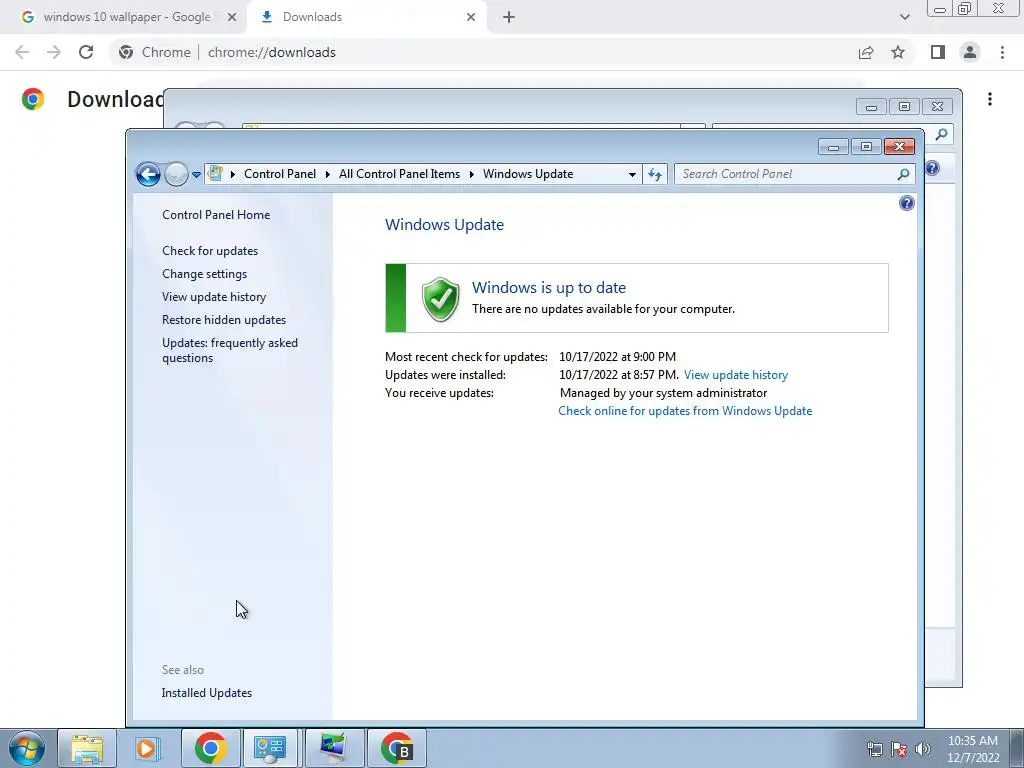1024x768 pixels.
Task: Open Change settings in sidebar
Action: (x=204, y=274)
